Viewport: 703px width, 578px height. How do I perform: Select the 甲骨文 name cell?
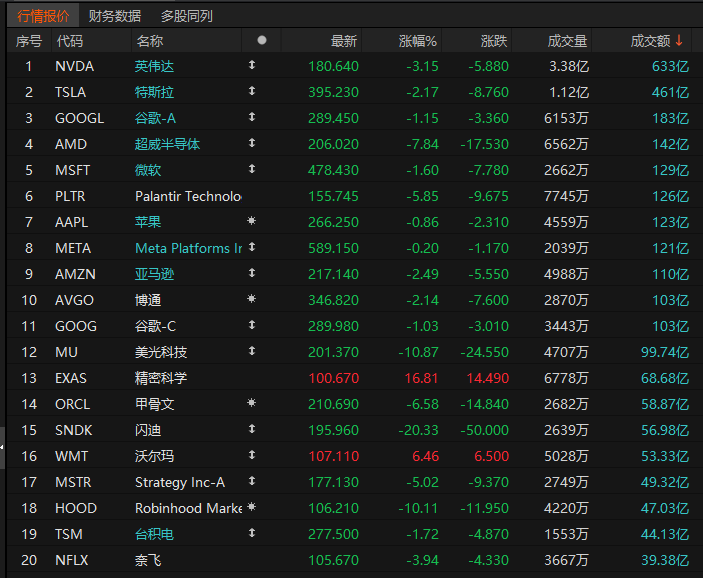[154, 404]
